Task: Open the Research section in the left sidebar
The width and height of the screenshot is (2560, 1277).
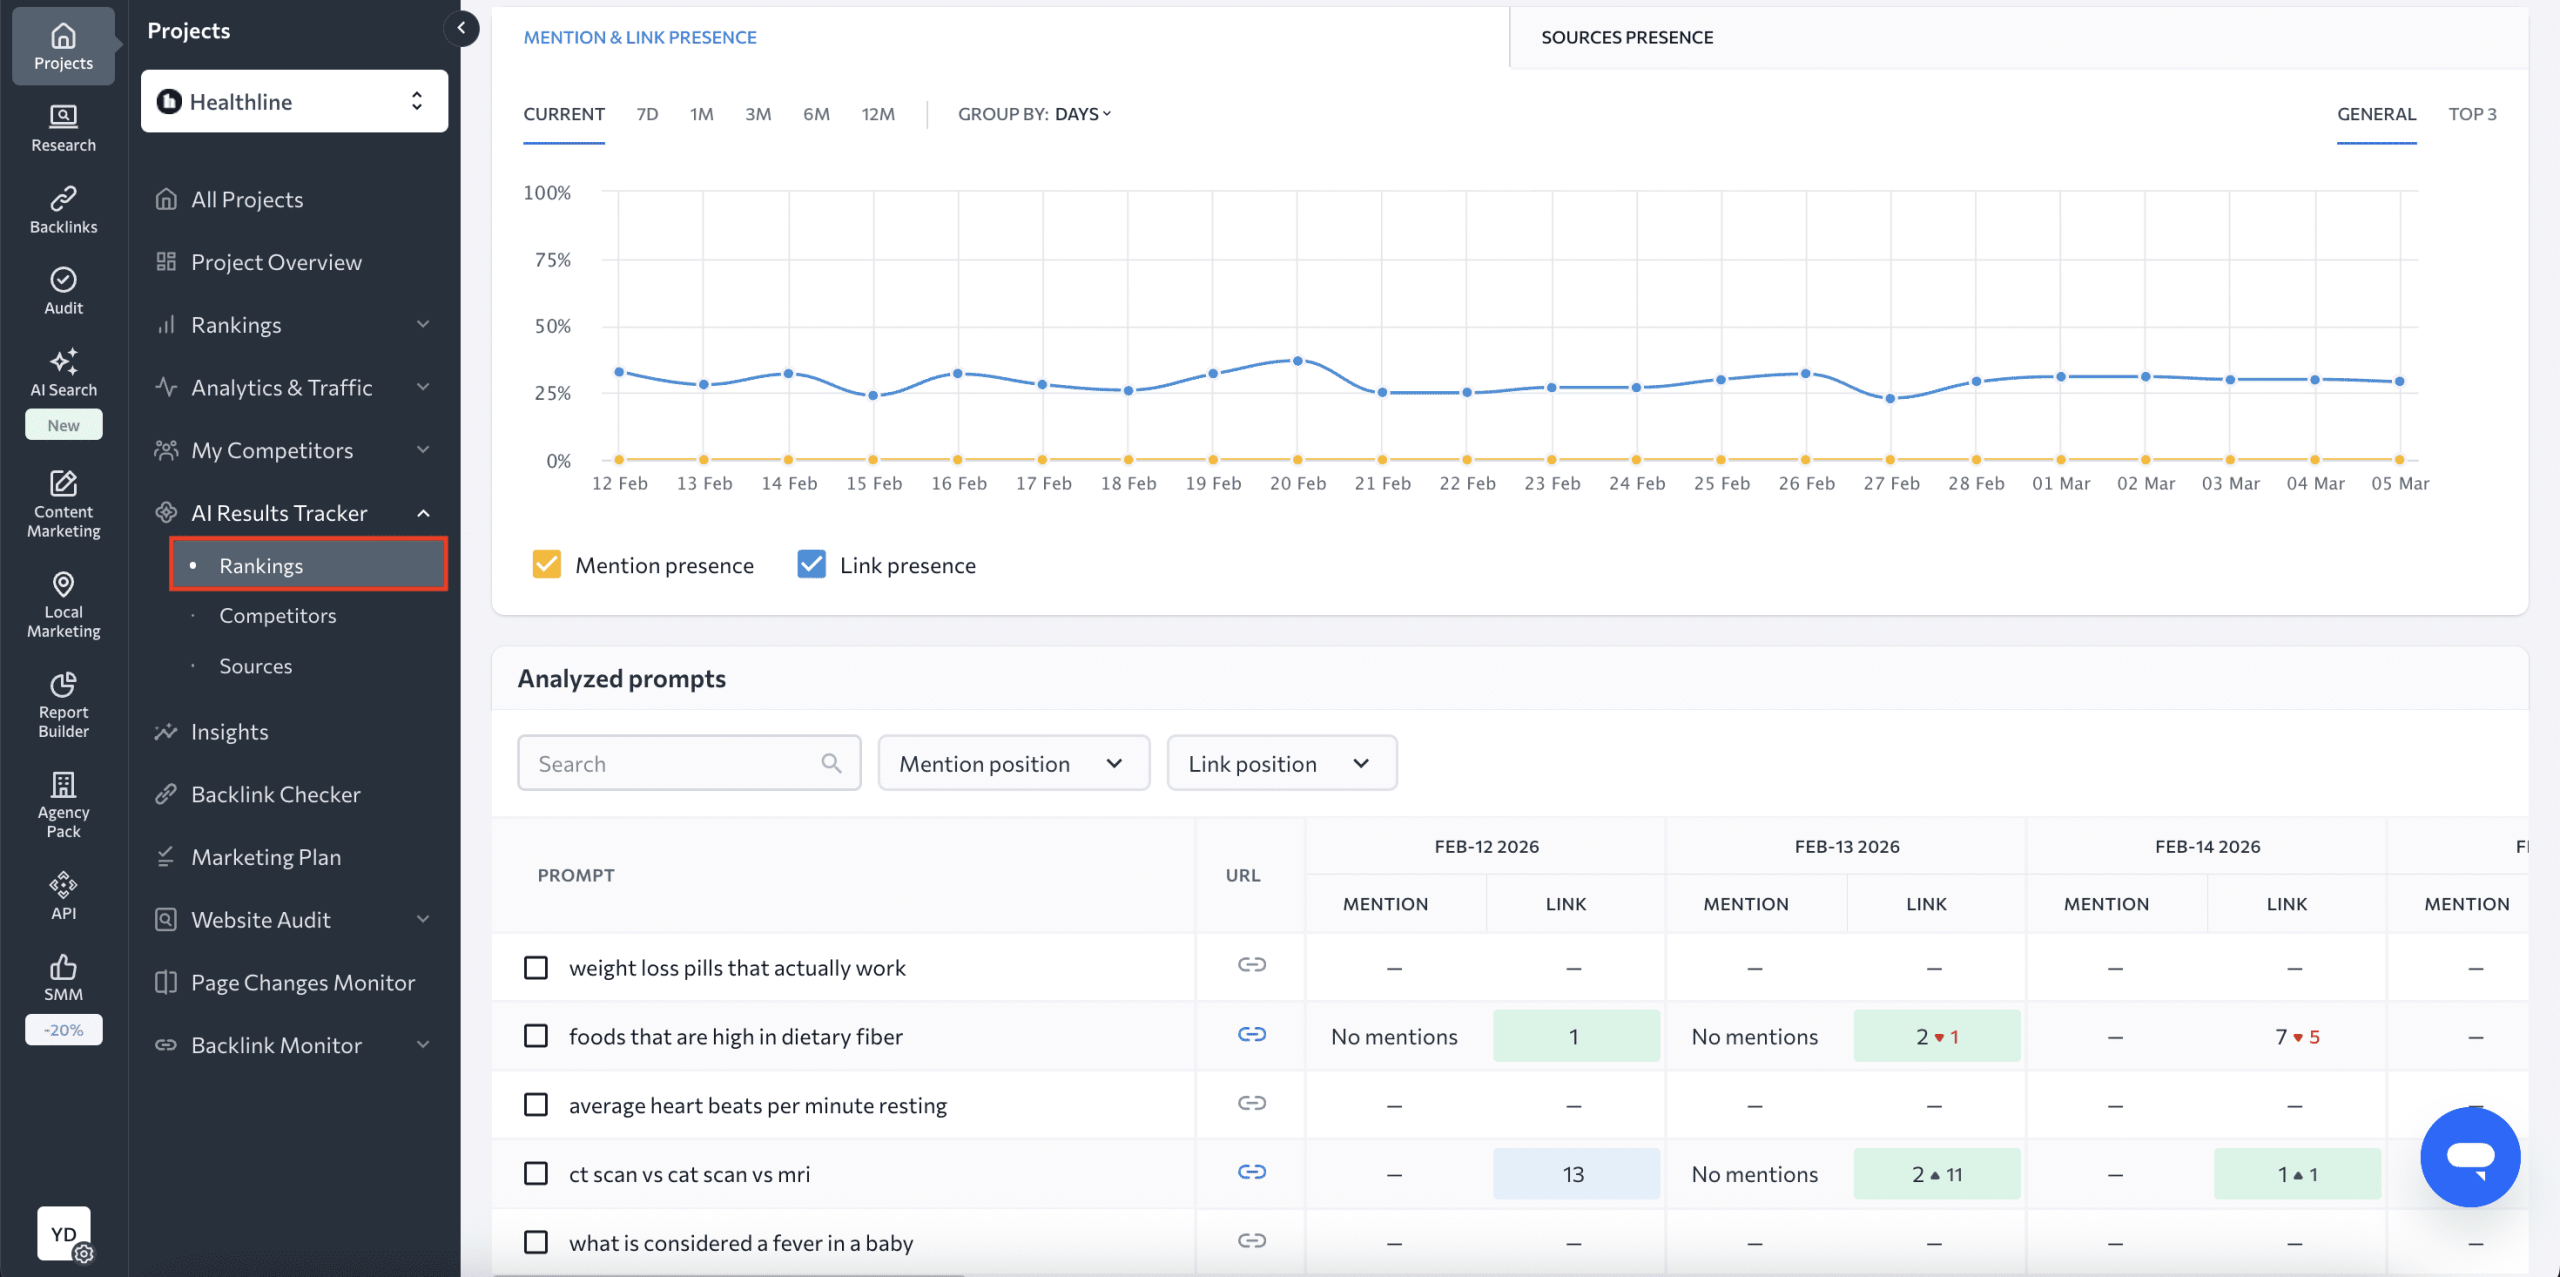Action: tap(62, 127)
